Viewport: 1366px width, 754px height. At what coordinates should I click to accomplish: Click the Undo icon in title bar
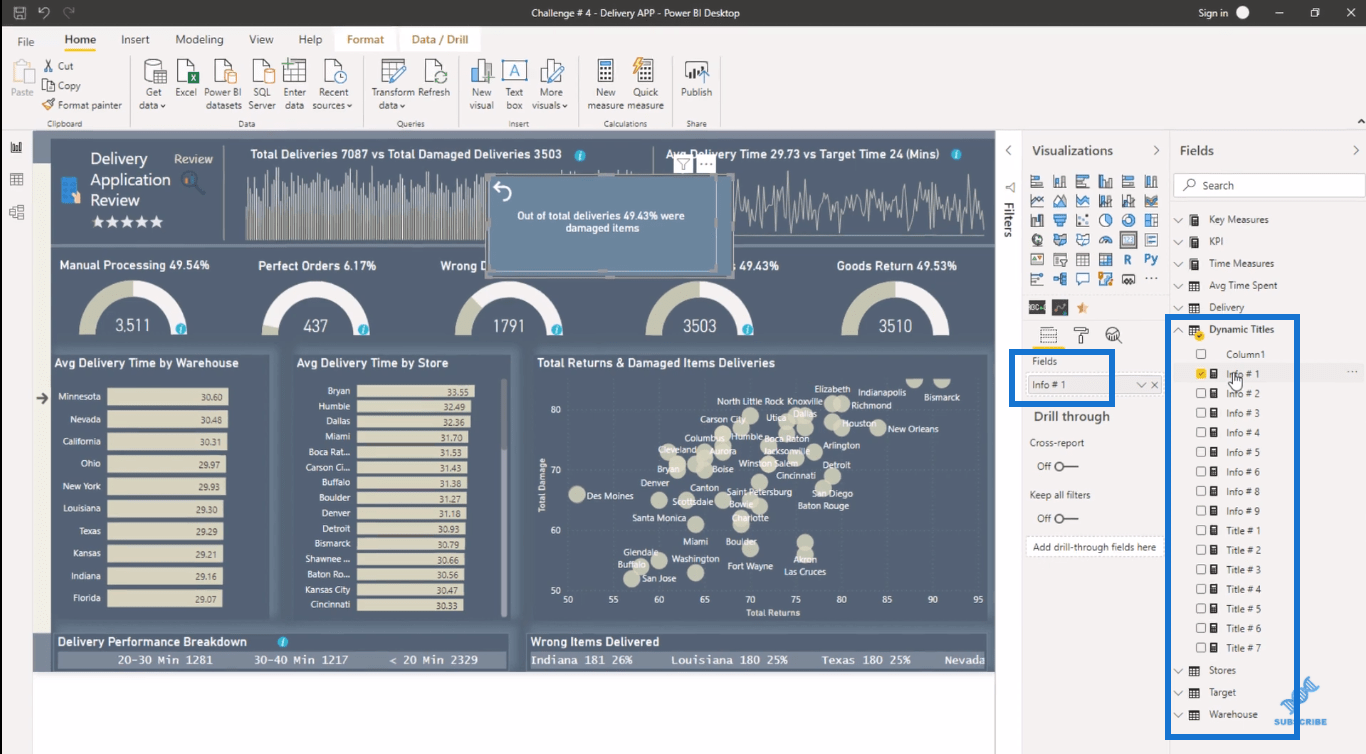click(x=44, y=13)
